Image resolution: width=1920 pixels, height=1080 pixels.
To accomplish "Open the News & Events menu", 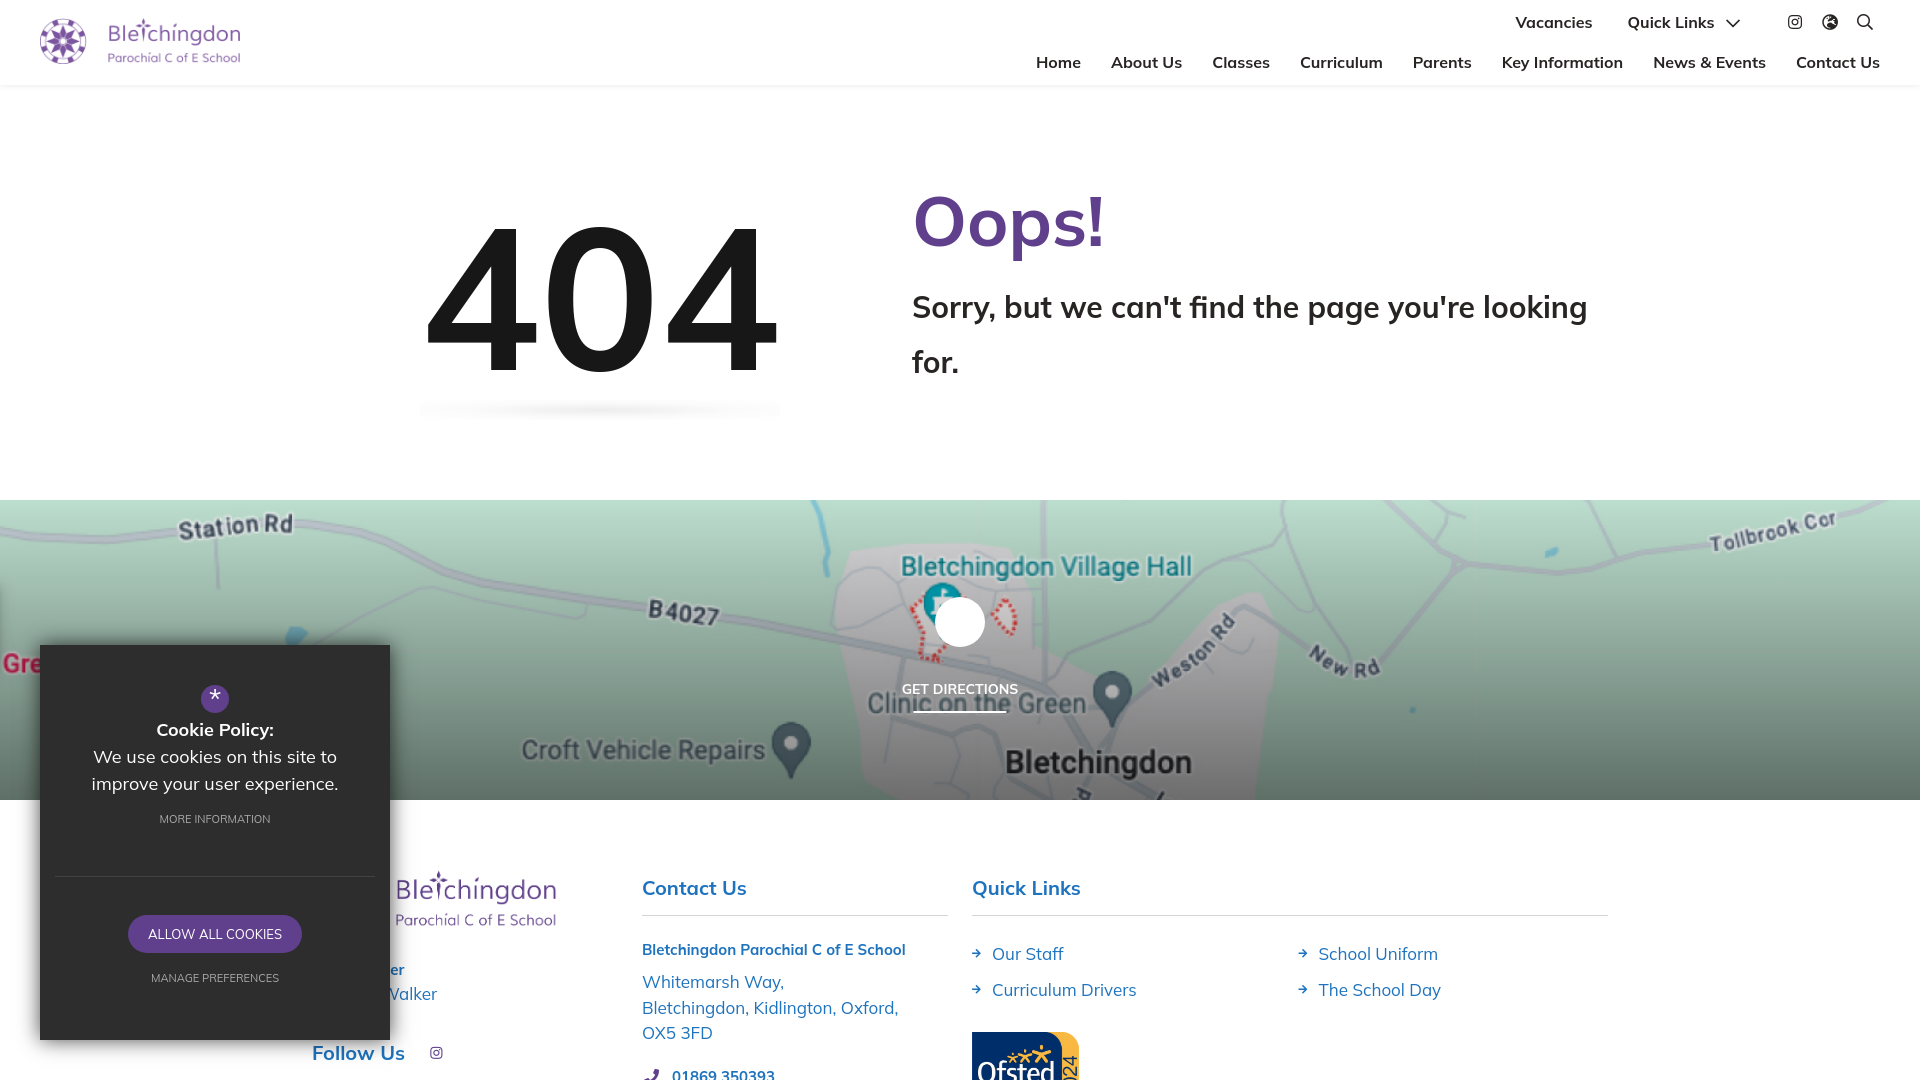I will tap(1709, 62).
